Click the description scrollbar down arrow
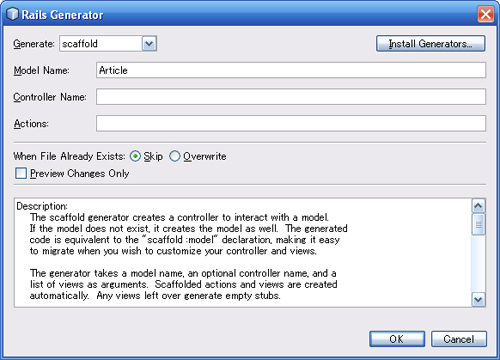This screenshot has height=360, width=500. [478, 300]
